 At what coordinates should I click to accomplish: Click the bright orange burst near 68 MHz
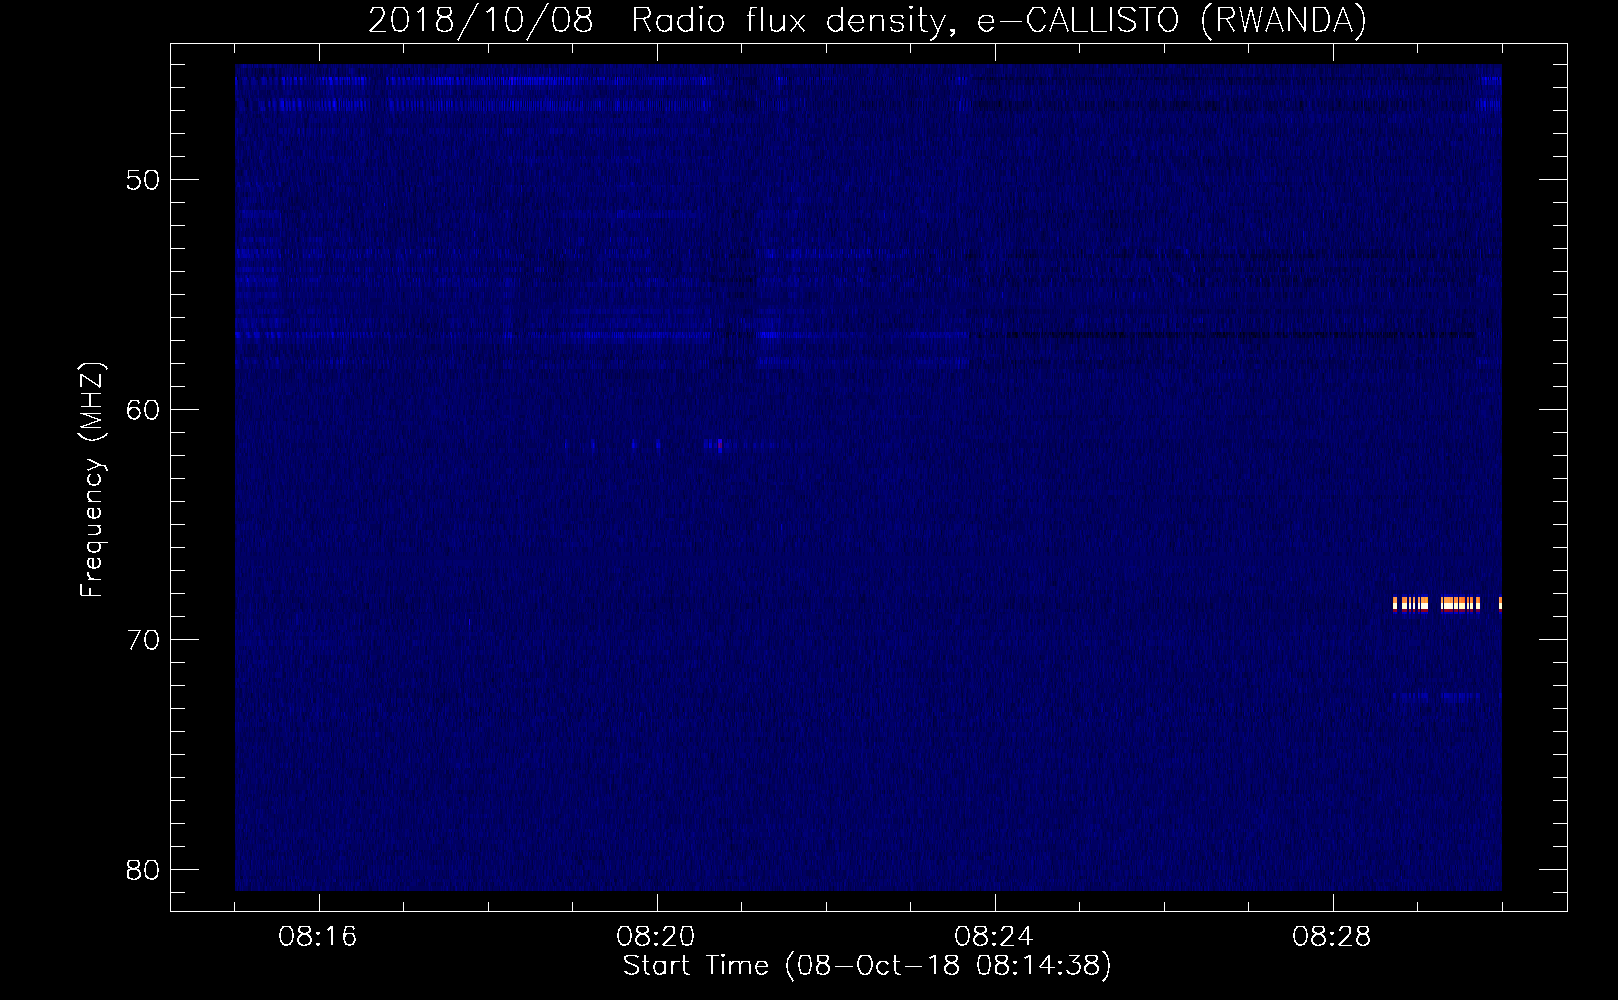point(1447,603)
